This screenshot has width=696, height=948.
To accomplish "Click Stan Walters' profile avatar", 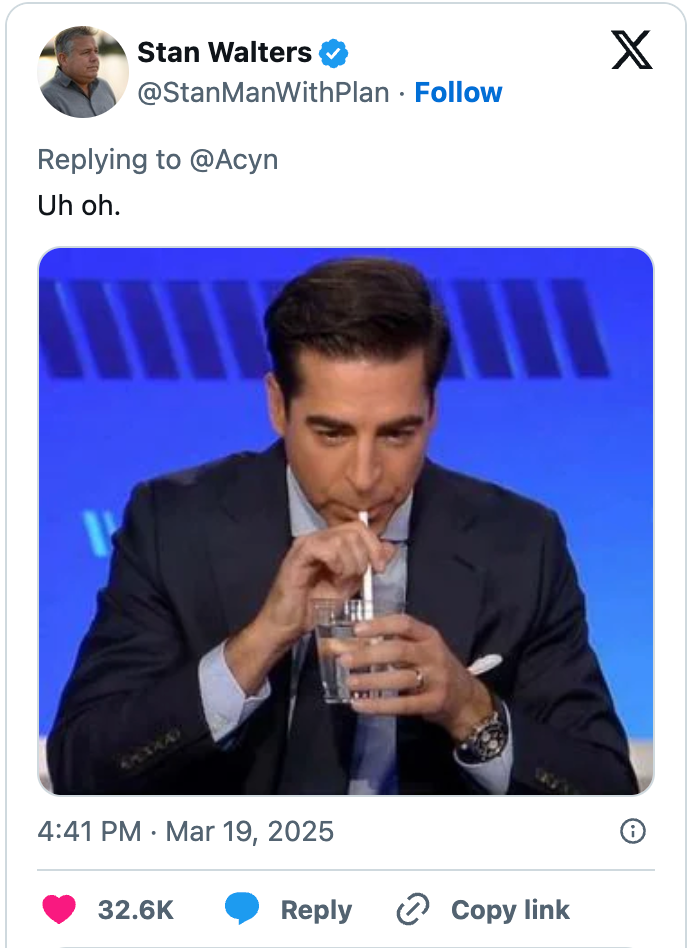I will 83,71.
